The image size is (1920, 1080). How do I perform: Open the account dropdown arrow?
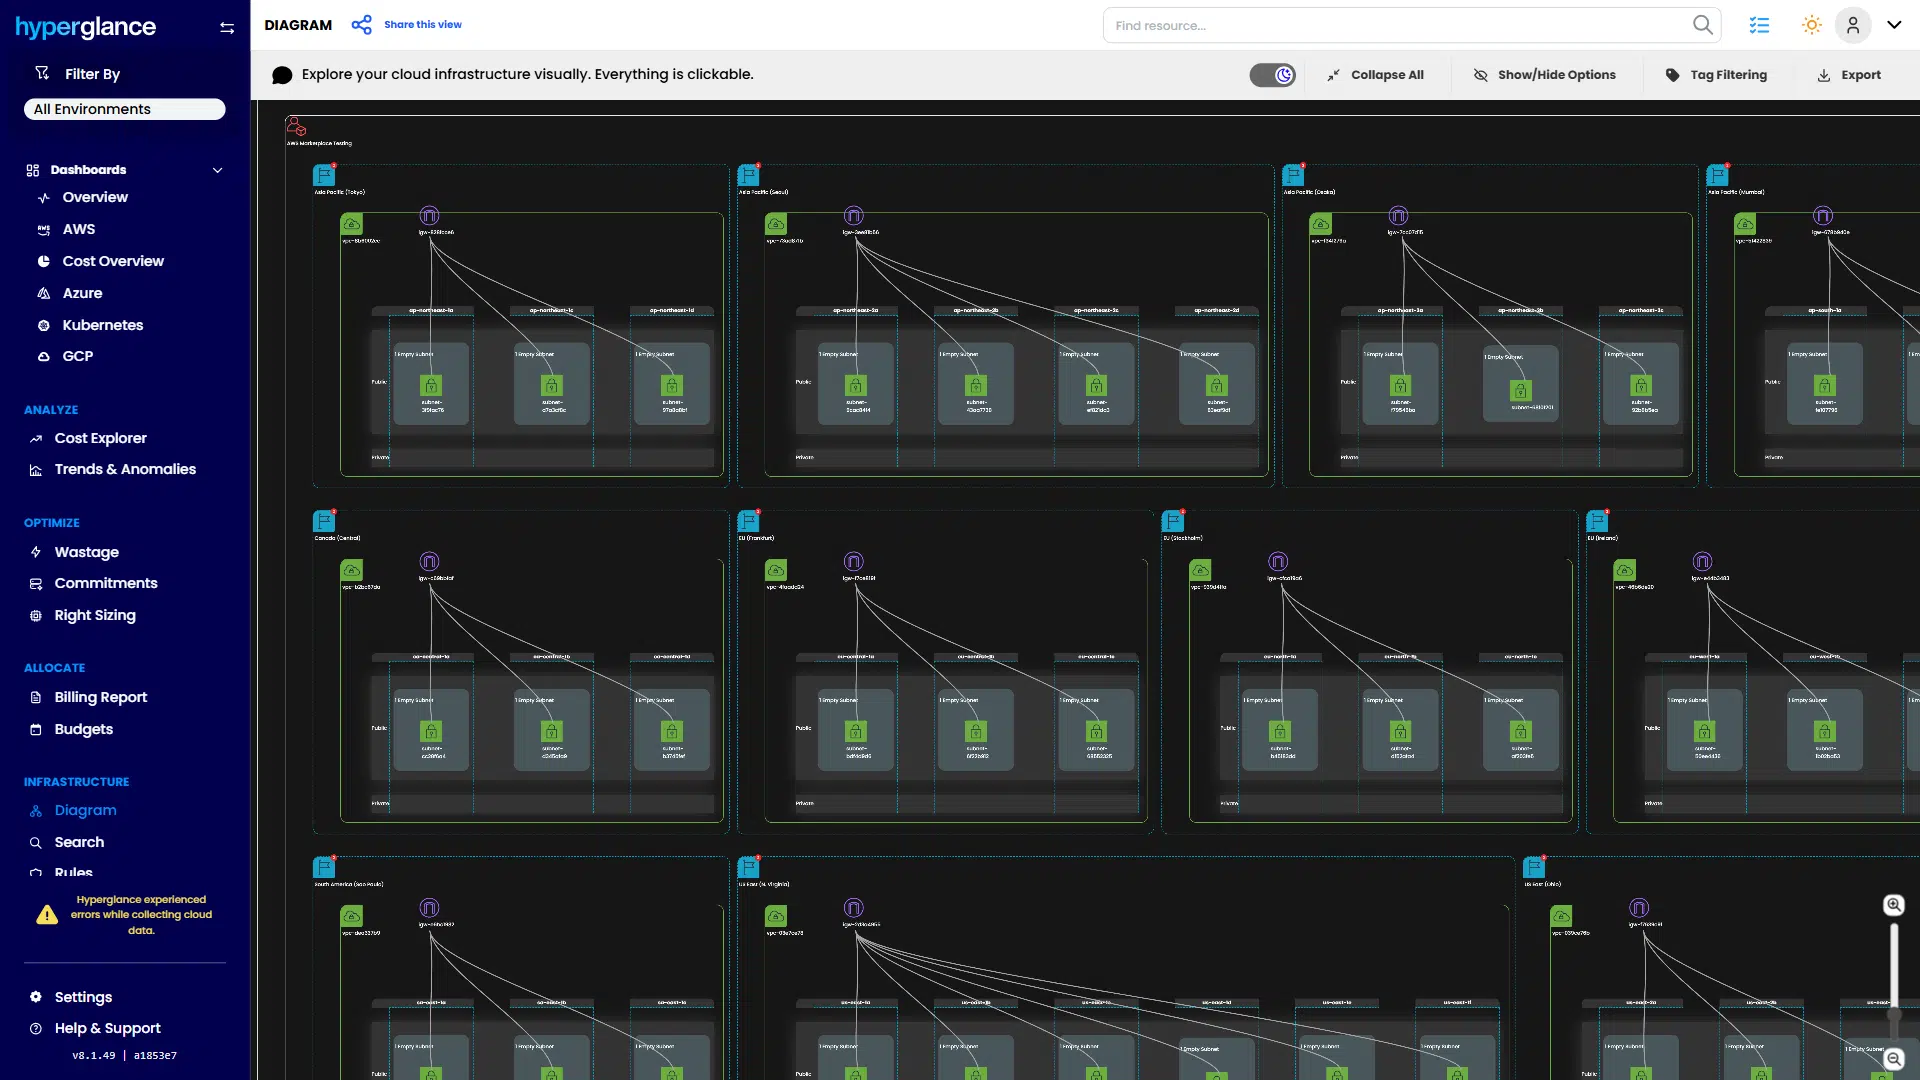tap(1894, 25)
